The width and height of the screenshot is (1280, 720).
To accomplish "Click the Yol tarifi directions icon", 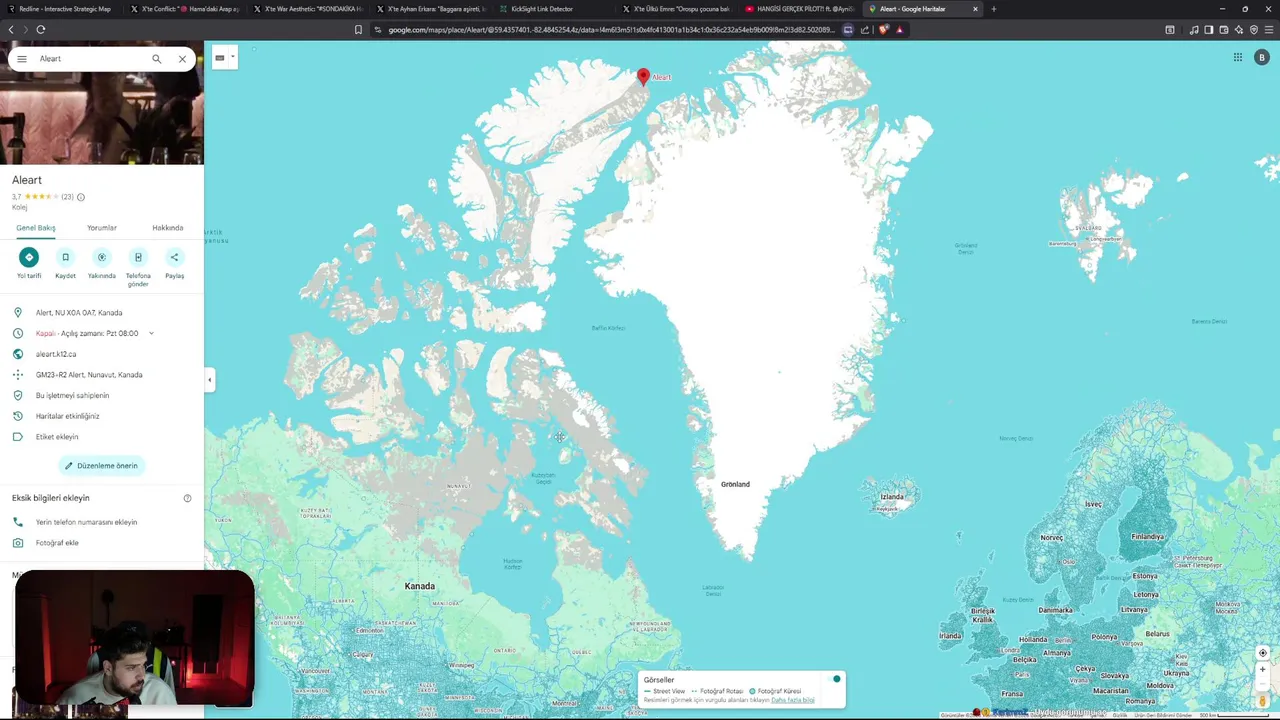I will coord(29,257).
